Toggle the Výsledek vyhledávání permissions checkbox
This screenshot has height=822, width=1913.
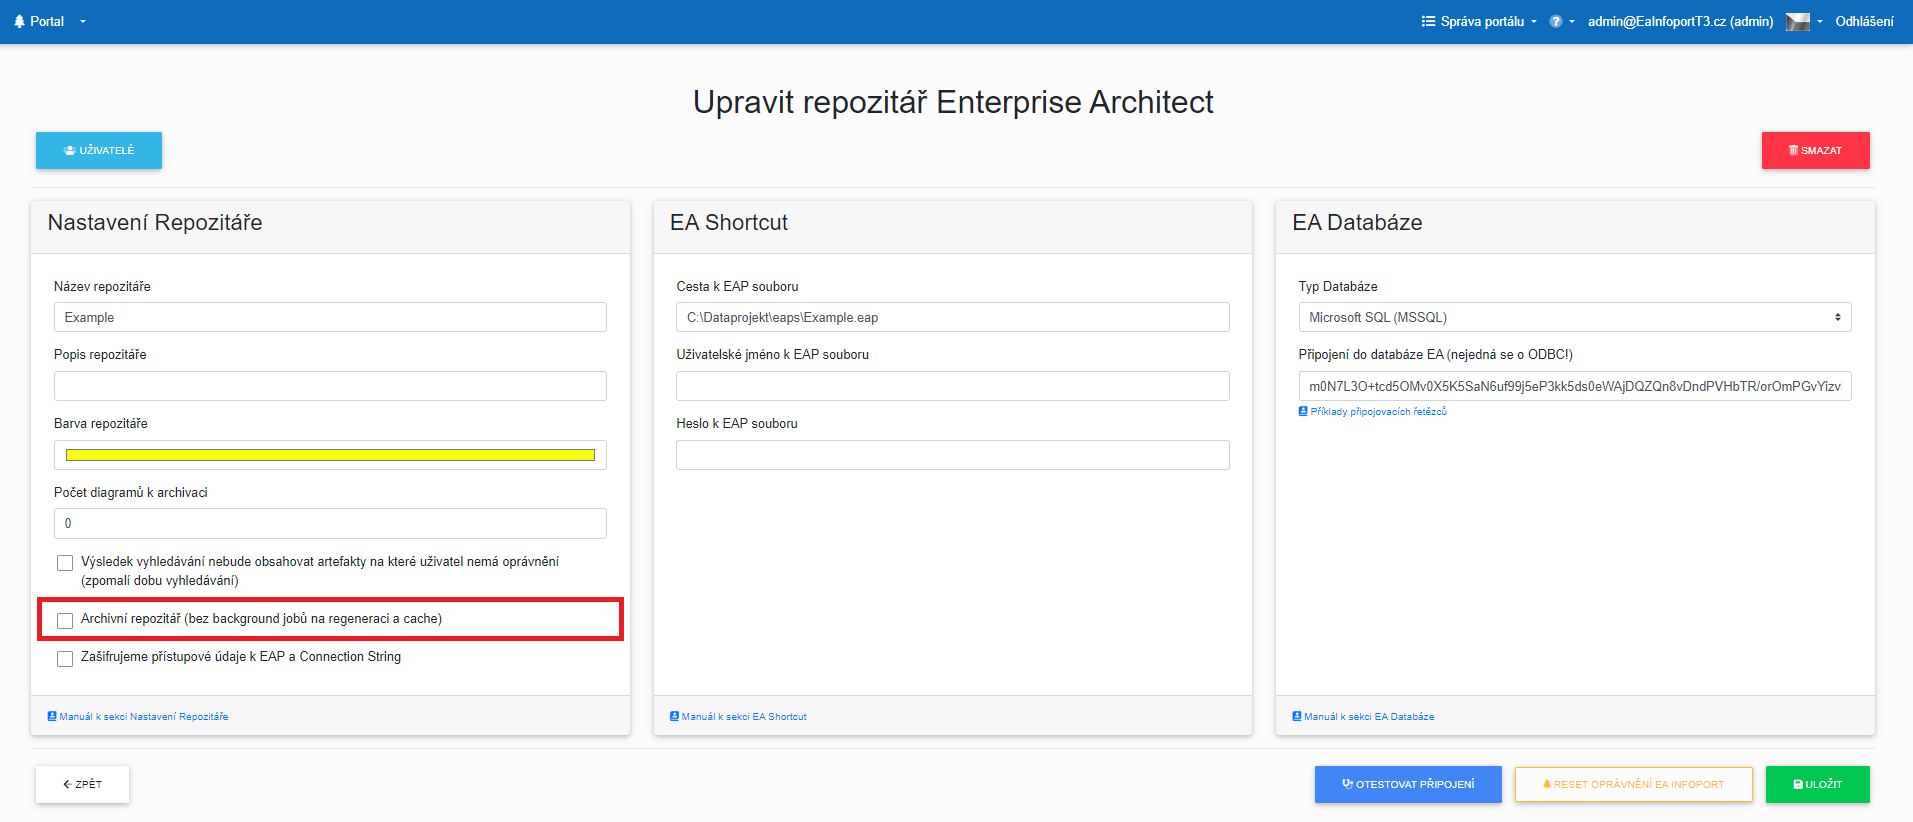coord(65,563)
